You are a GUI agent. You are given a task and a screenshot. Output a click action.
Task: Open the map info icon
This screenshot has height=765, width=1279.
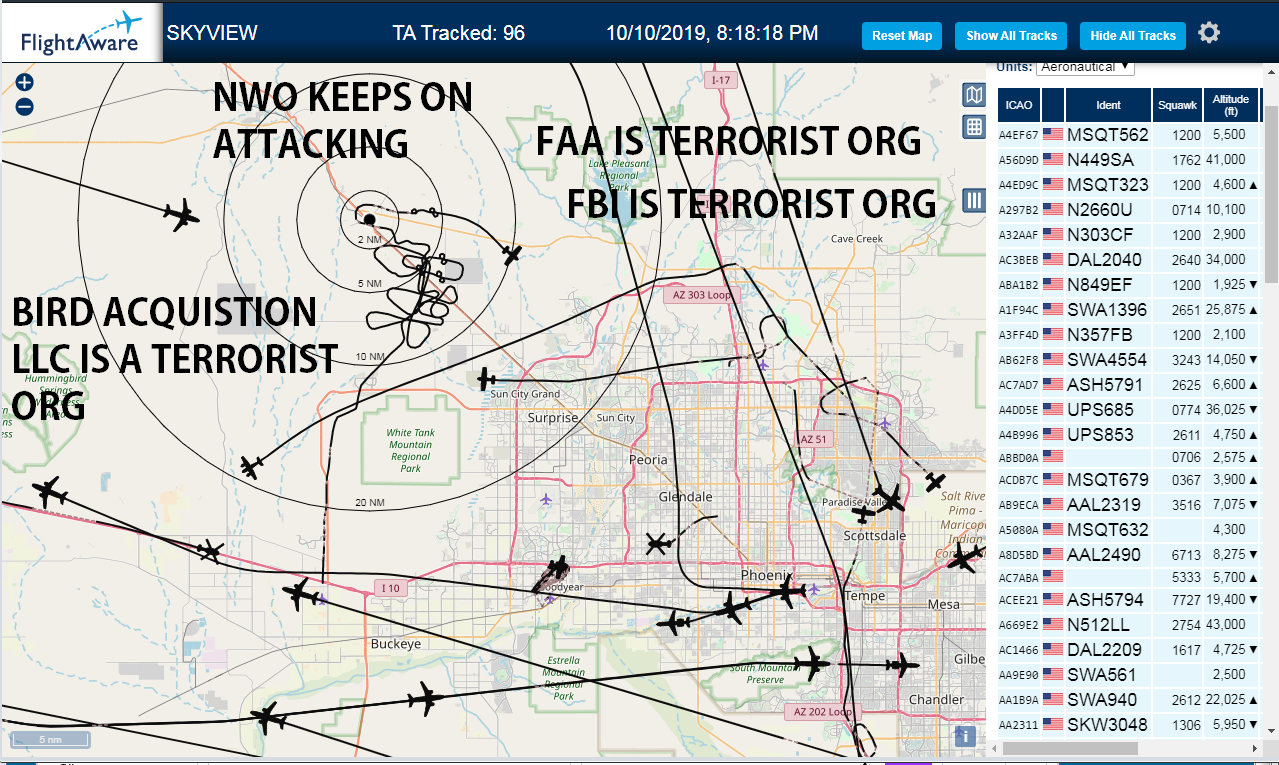point(965,736)
